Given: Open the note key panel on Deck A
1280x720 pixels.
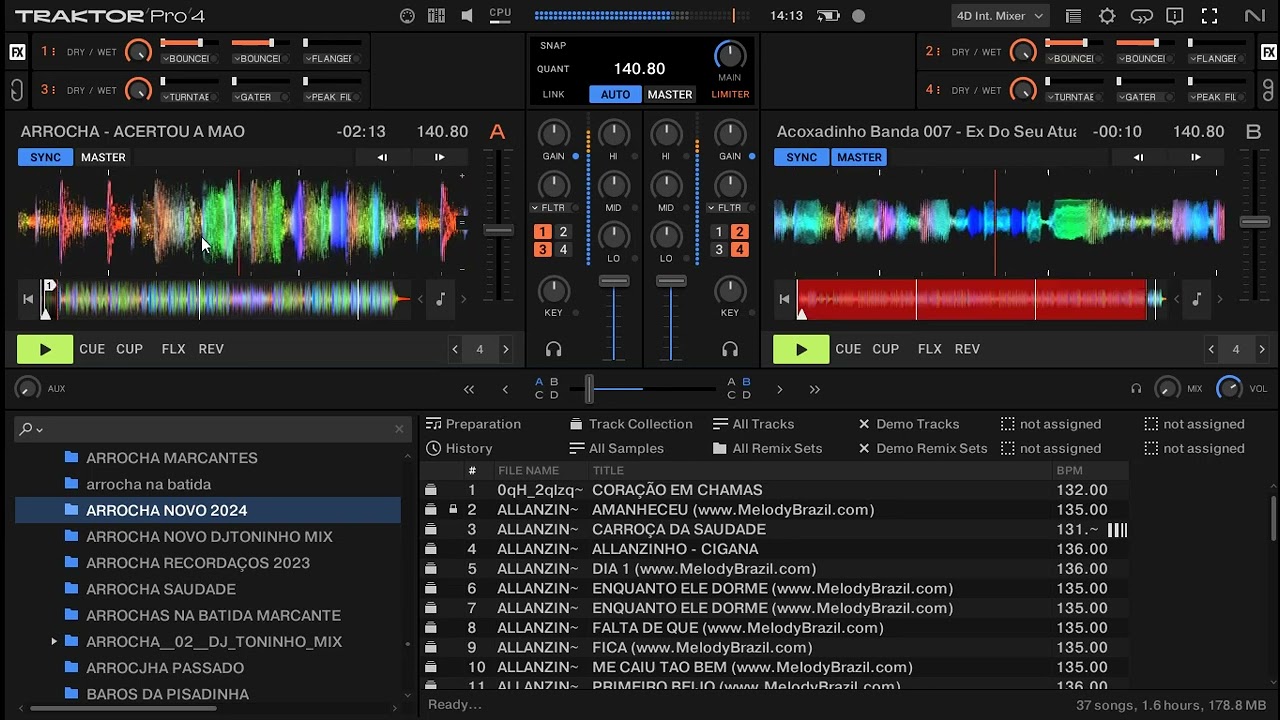Looking at the screenshot, I should pyautogui.click(x=440, y=299).
